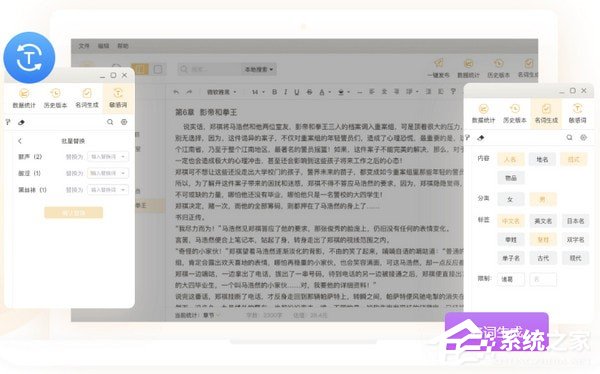Open 敏感词 tab in the right floating panel
The height and width of the screenshot is (374, 600).
click(577, 114)
